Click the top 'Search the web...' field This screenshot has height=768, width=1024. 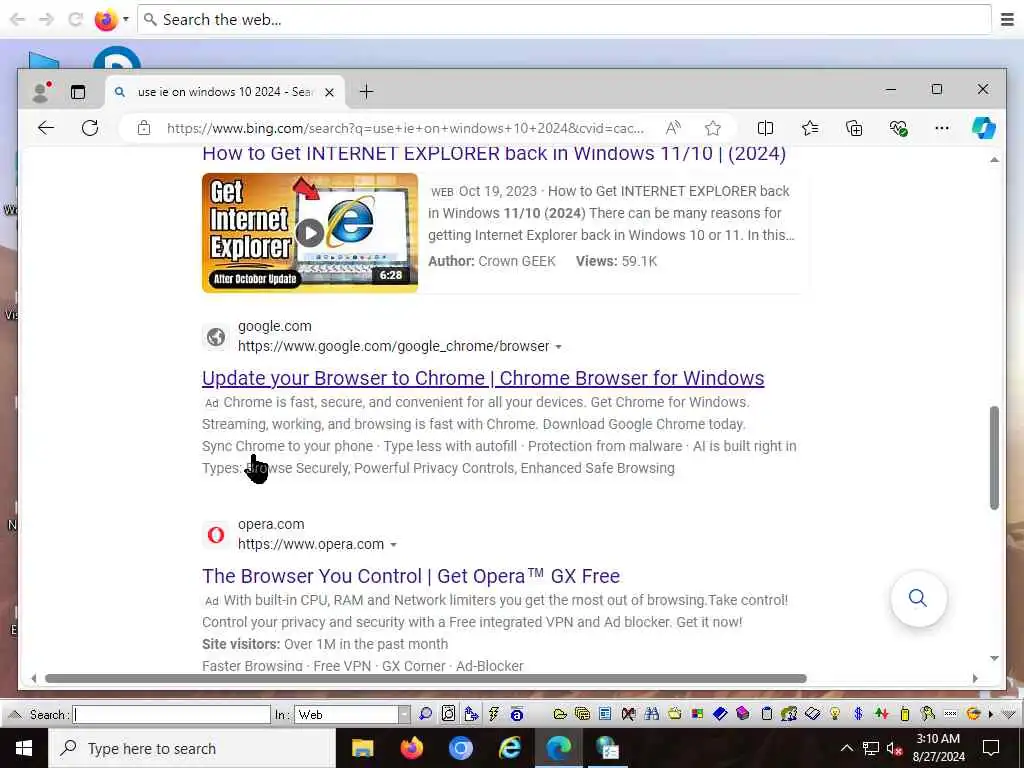click(565, 20)
